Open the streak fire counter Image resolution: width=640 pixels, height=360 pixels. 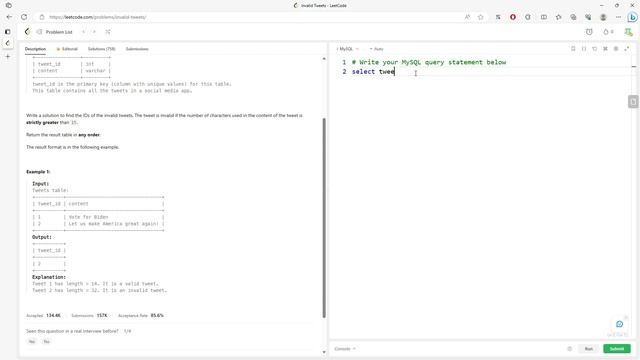coord(608,32)
